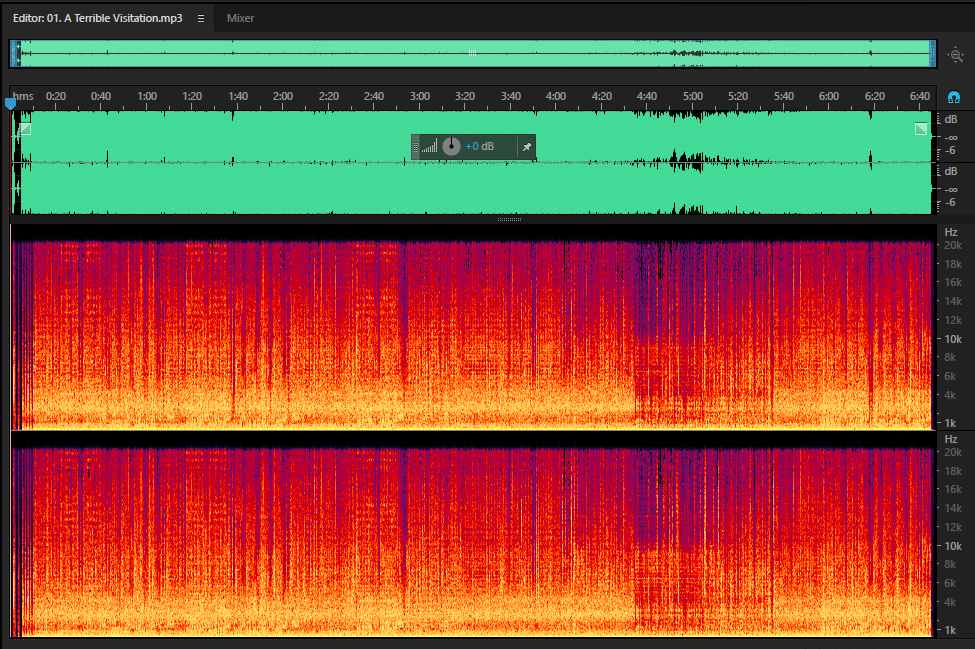The image size is (975, 649).
Task: Click the 1:00 mark on the time ruler
Action: coord(147,96)
